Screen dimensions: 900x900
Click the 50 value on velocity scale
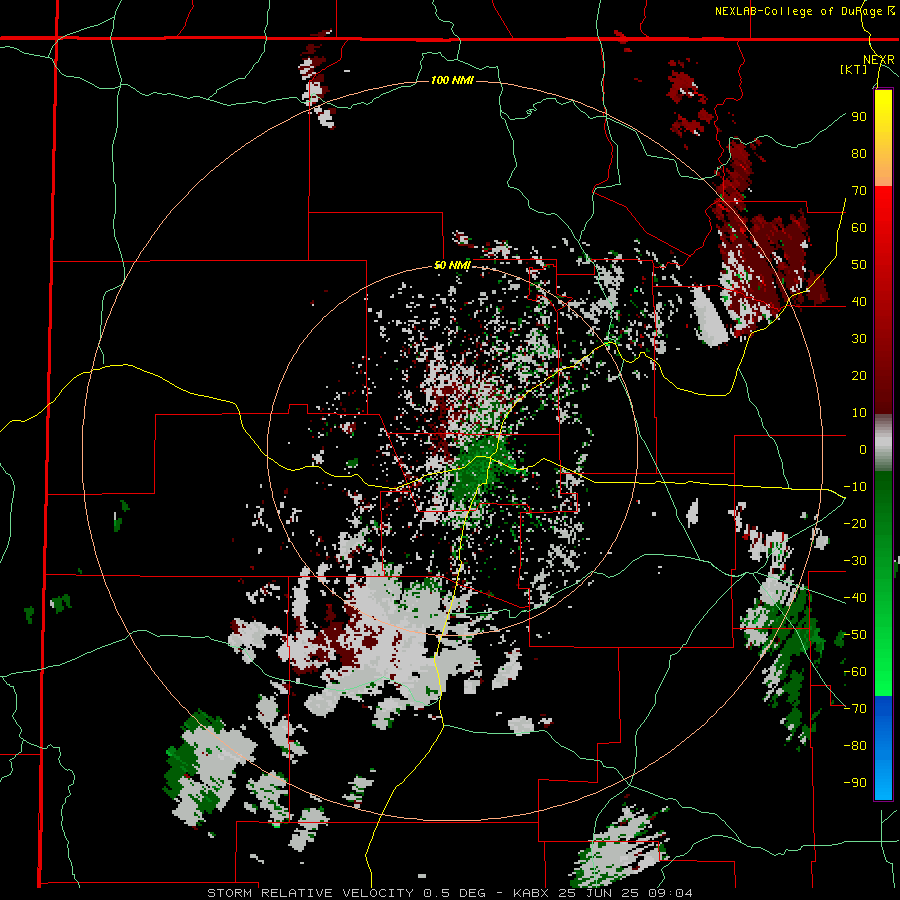(859, 265)
